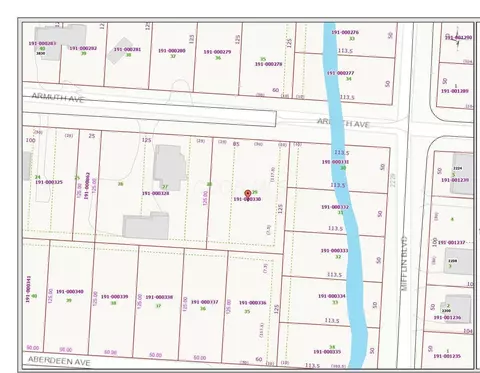
Task: Click the diamond-shaped building on parcel 191-000281
Action: [x=120, y=50]
